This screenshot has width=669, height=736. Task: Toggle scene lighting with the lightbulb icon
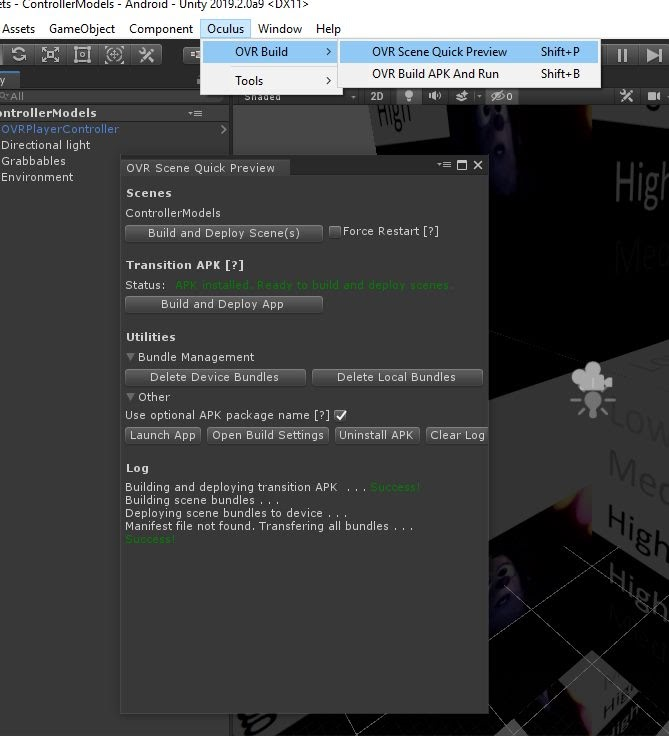point(408,96)
